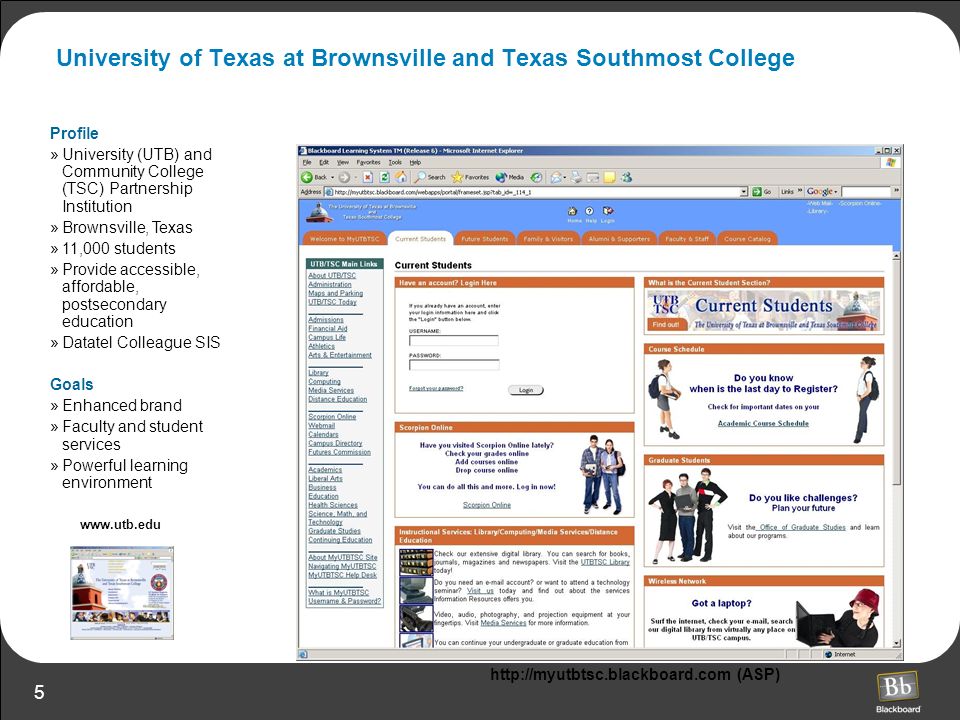This screenshot has height=720, width=960.
Task: Click the Search magnifier toolbar button
Action: pos(429,177)
